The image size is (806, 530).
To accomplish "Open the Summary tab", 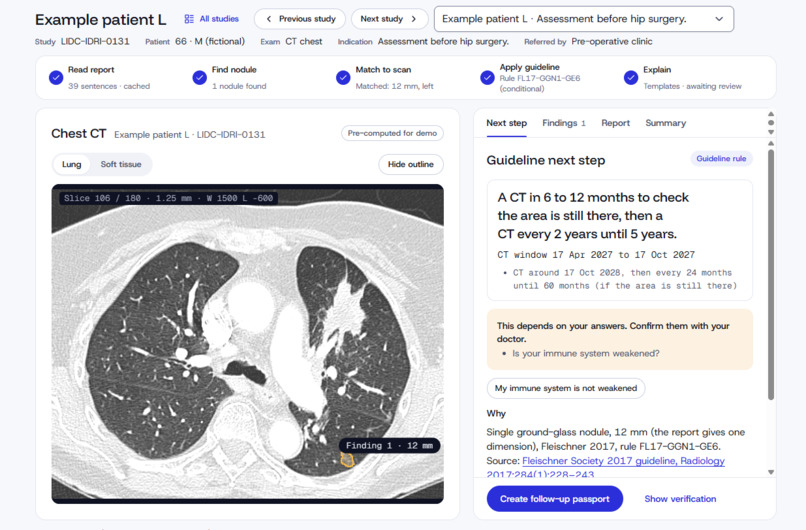I will click(x=665, y=123).
